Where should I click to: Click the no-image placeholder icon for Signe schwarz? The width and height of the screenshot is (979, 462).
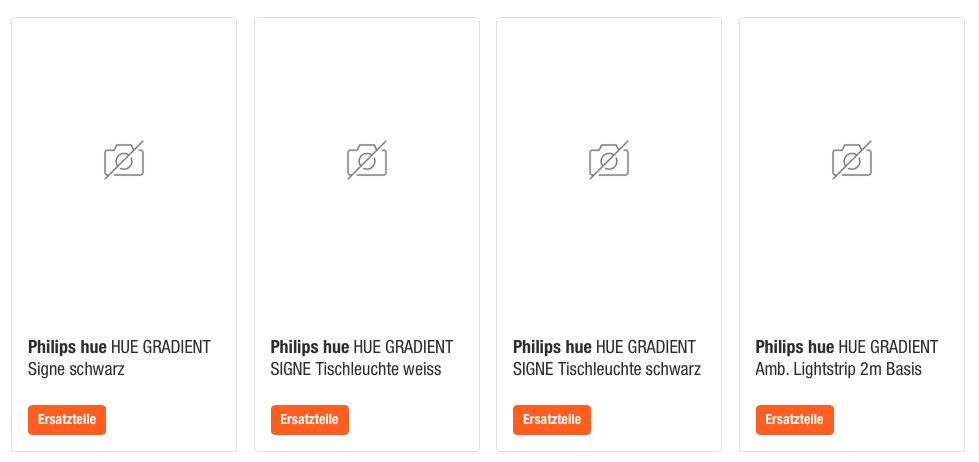tap(124, 160)
